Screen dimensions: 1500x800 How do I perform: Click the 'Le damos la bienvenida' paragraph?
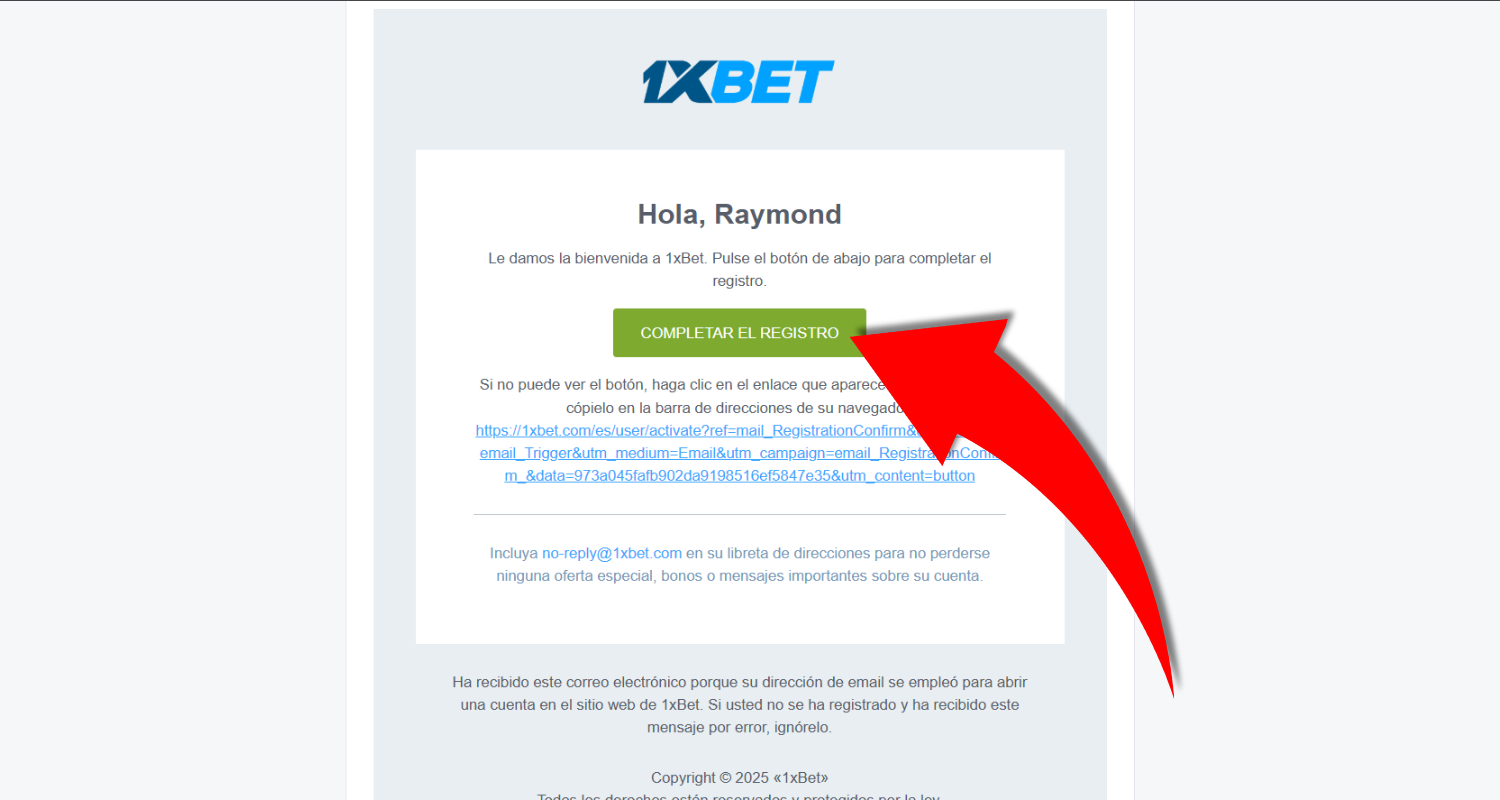tap(740, 270)
